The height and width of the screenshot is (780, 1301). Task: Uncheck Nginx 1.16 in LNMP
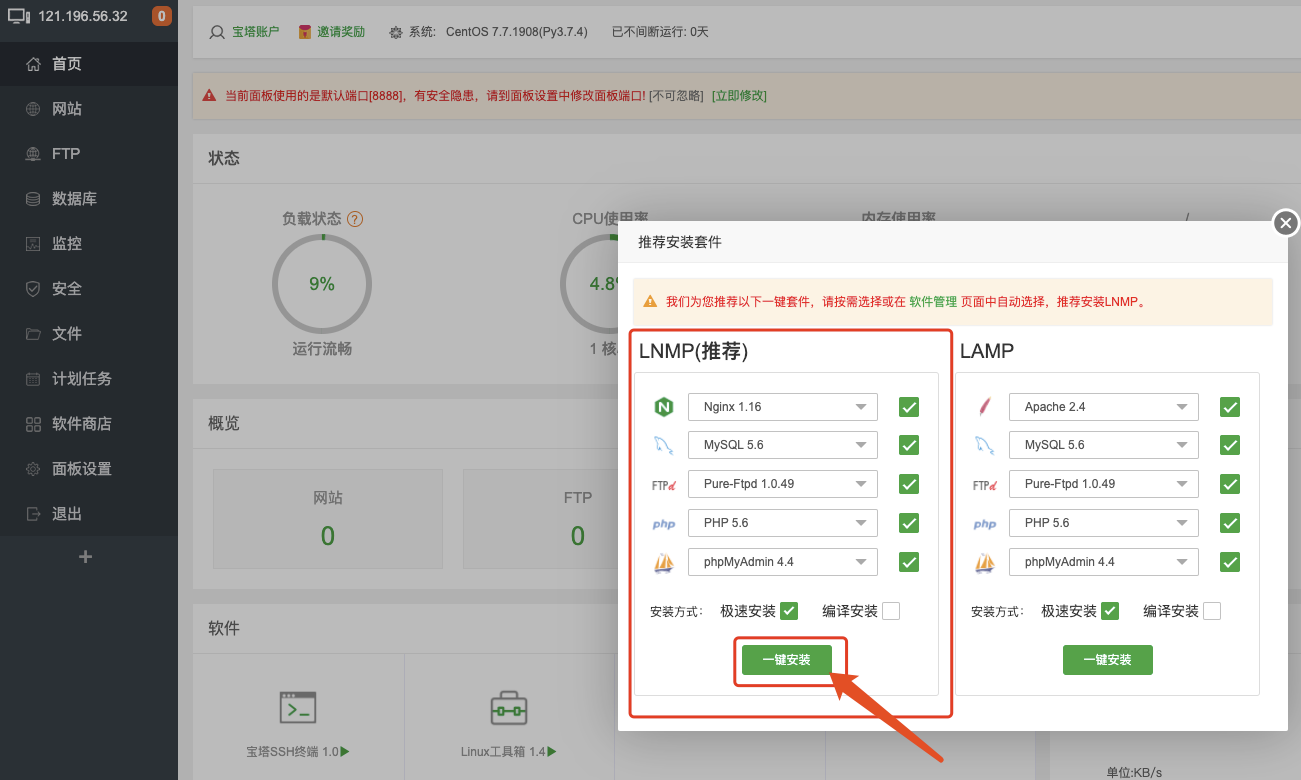point(909,407)
